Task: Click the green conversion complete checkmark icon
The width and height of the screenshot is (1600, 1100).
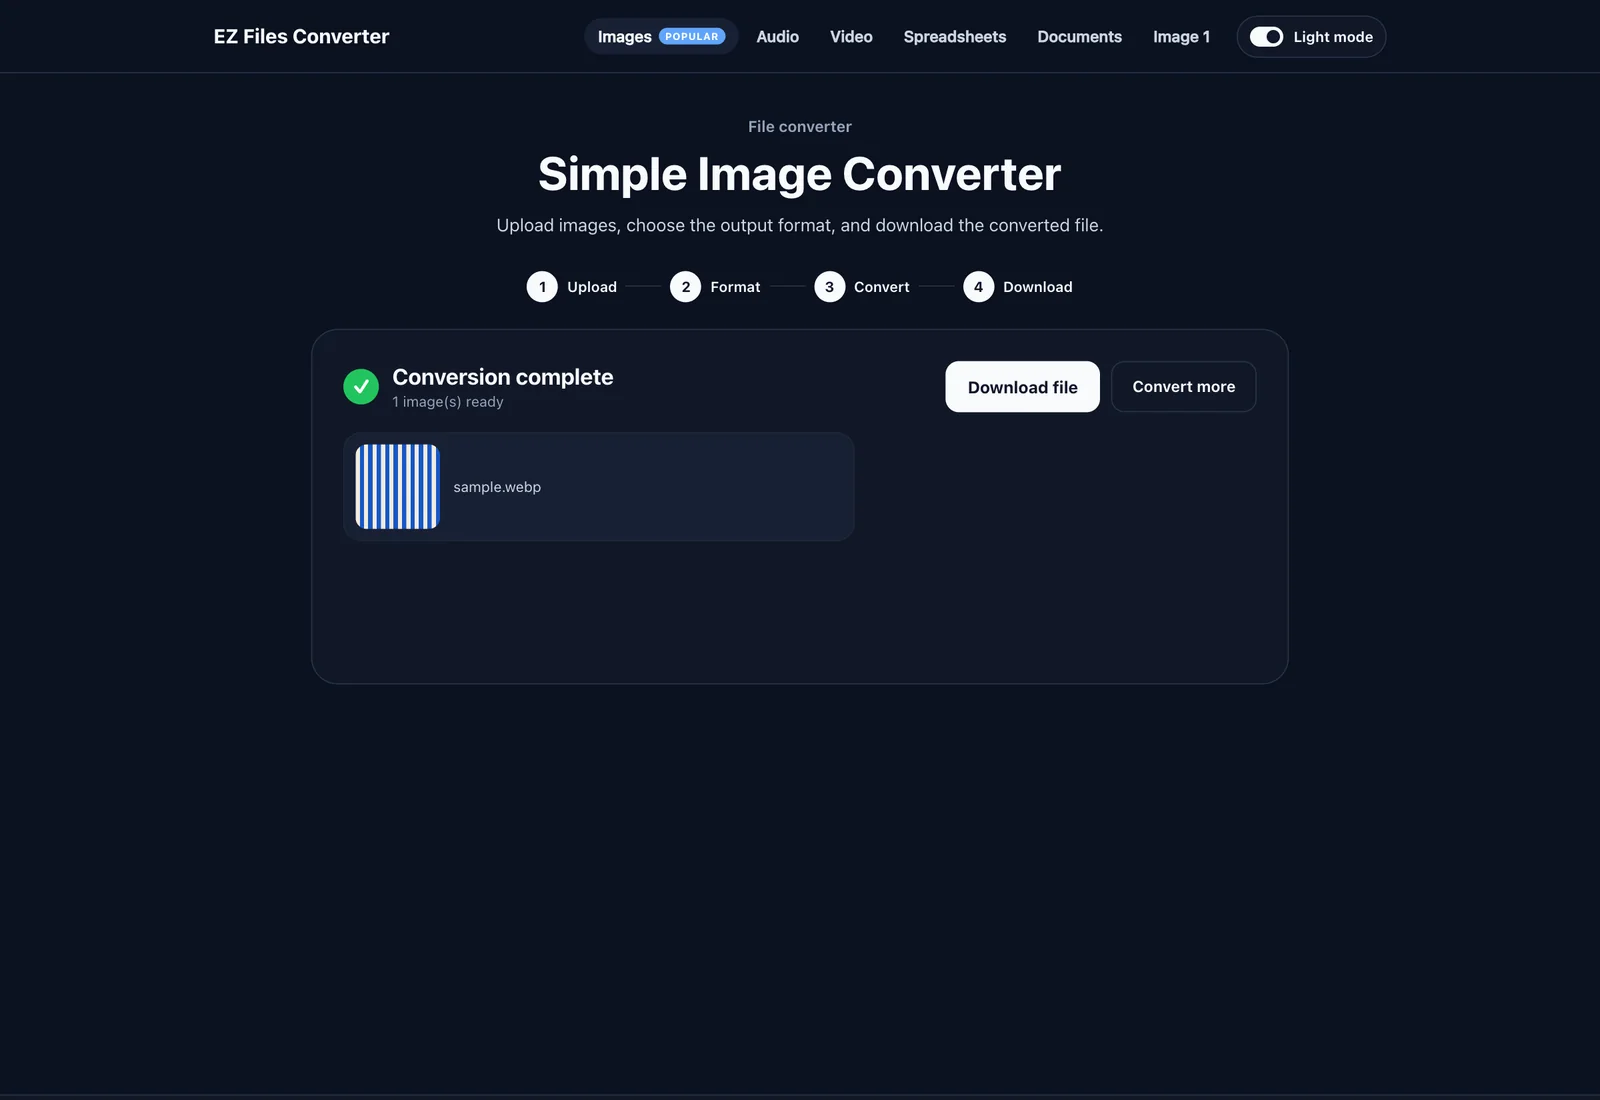Action: [361, 387]
